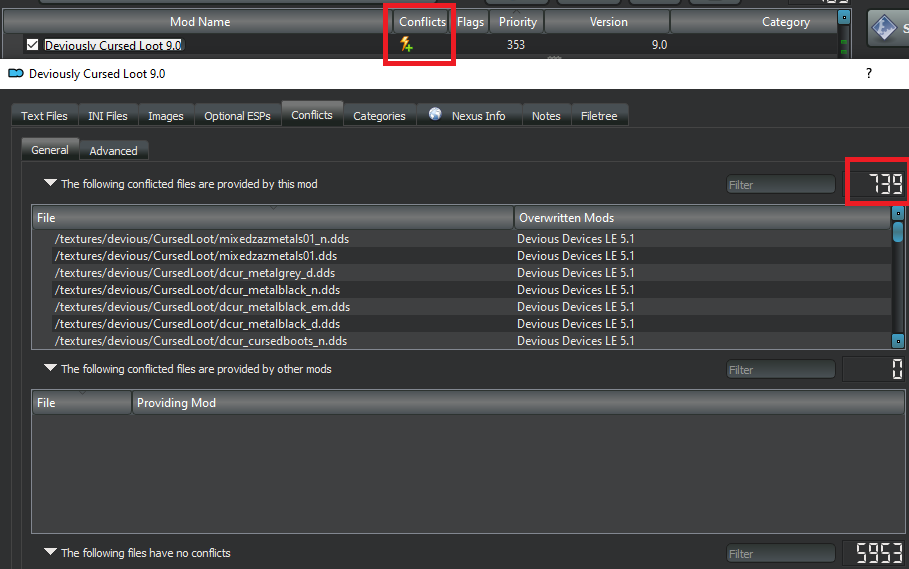The image size is (909, 569).
Task: Collapse 'files have no conflicts' section
Action: (50, 552)
